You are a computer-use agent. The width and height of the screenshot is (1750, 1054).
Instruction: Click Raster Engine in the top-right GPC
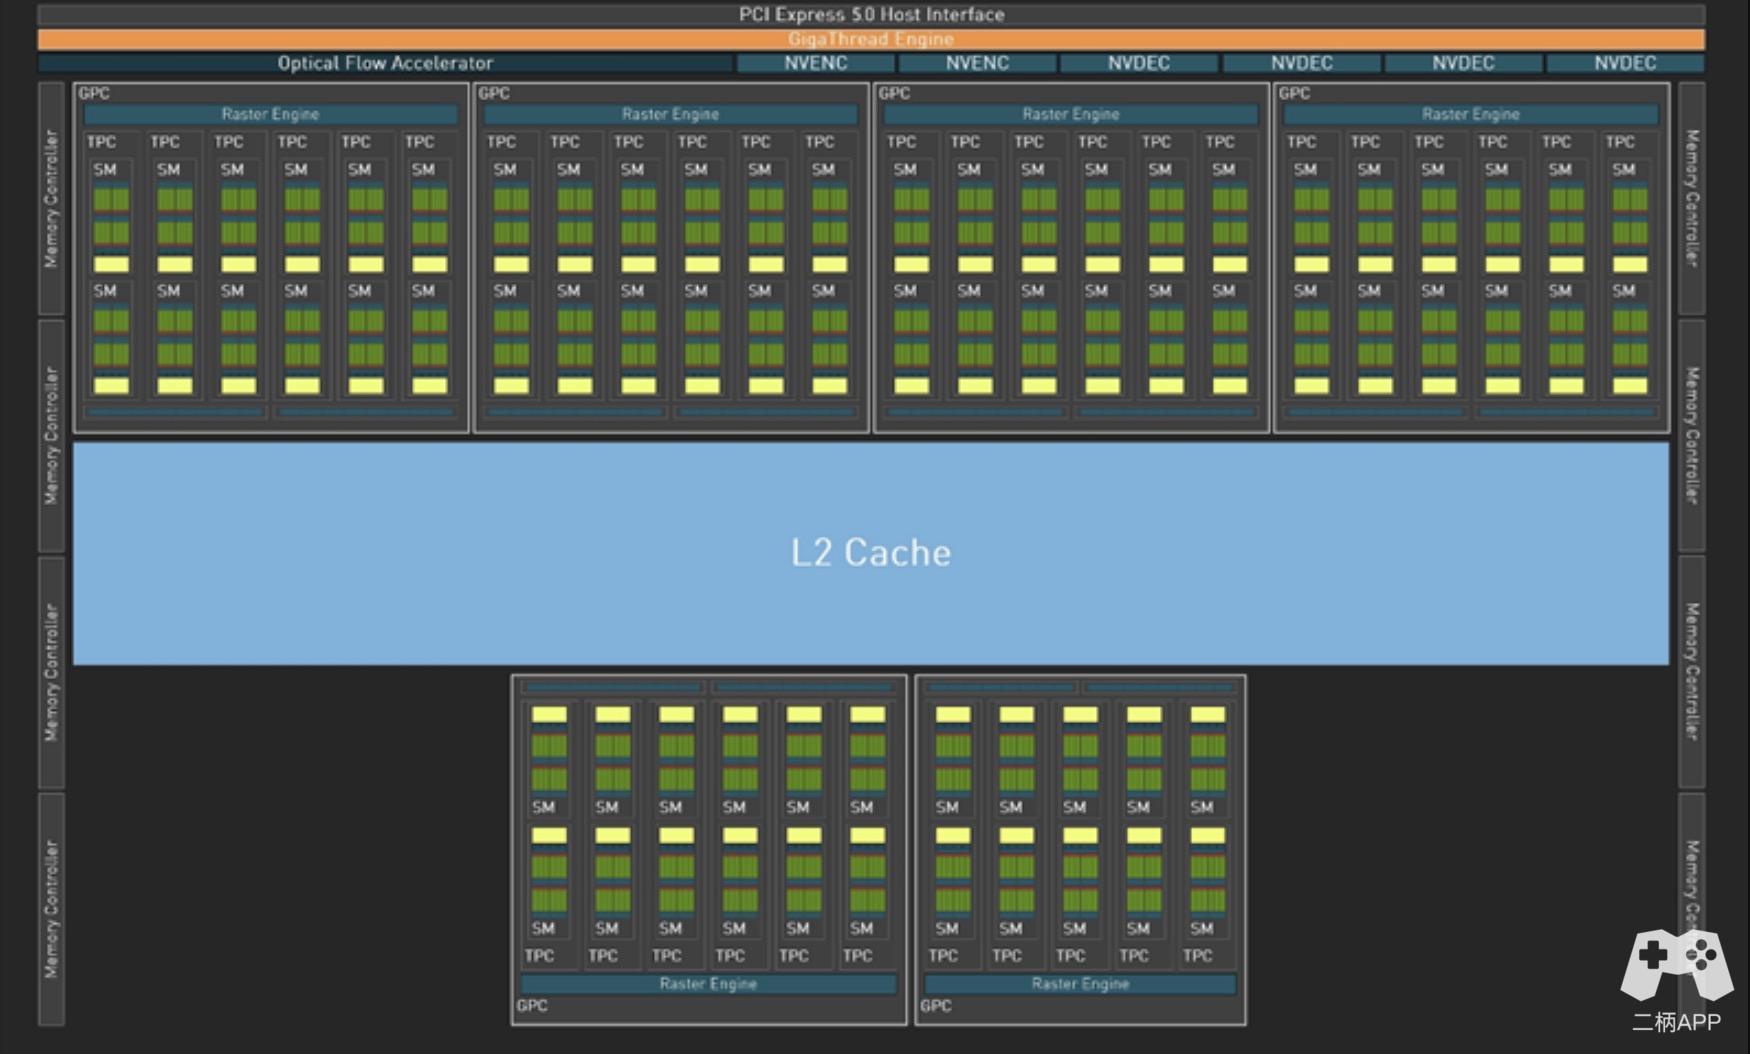[x=1470, y=114]
